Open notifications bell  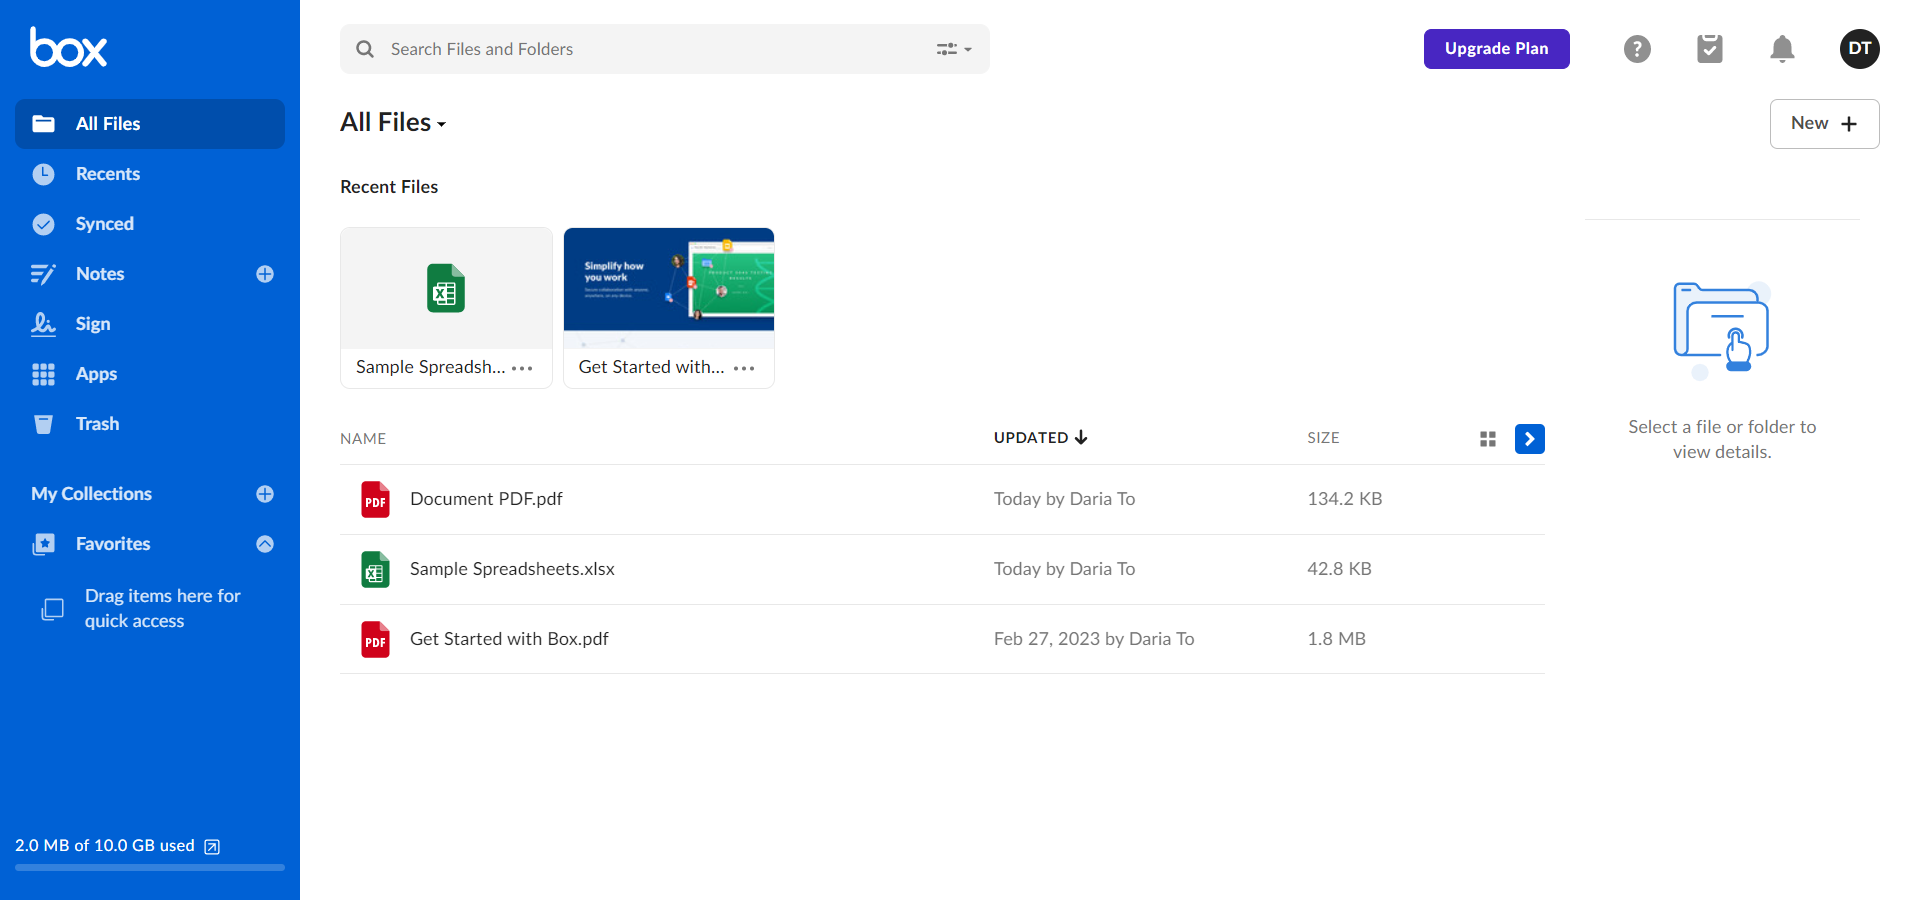pos(1782,49)
